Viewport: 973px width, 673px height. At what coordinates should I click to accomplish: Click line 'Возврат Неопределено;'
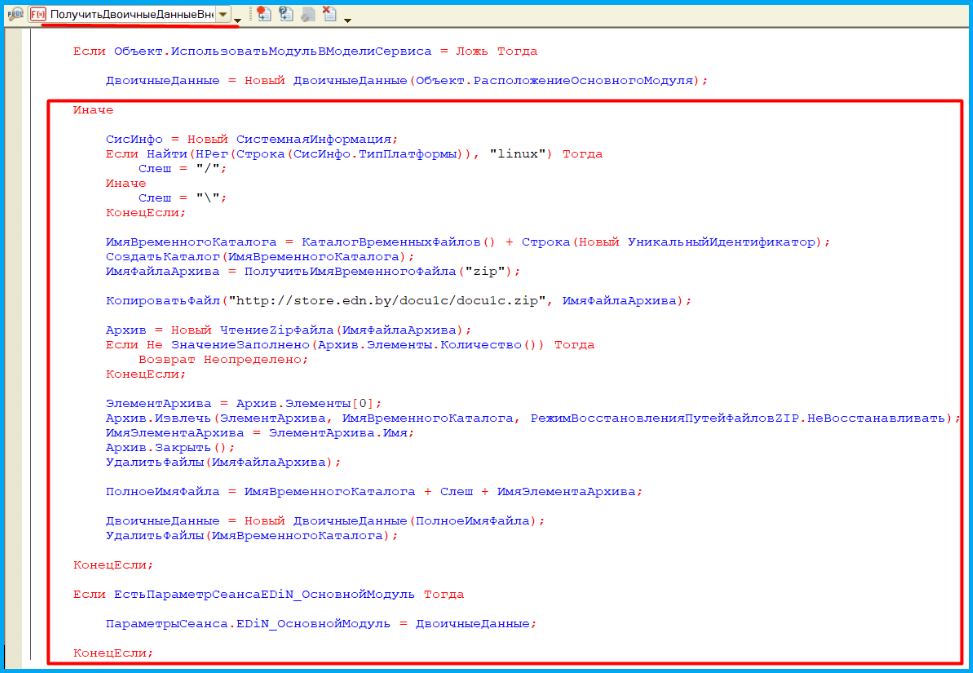pyautogui.click(x=223, y=360)
